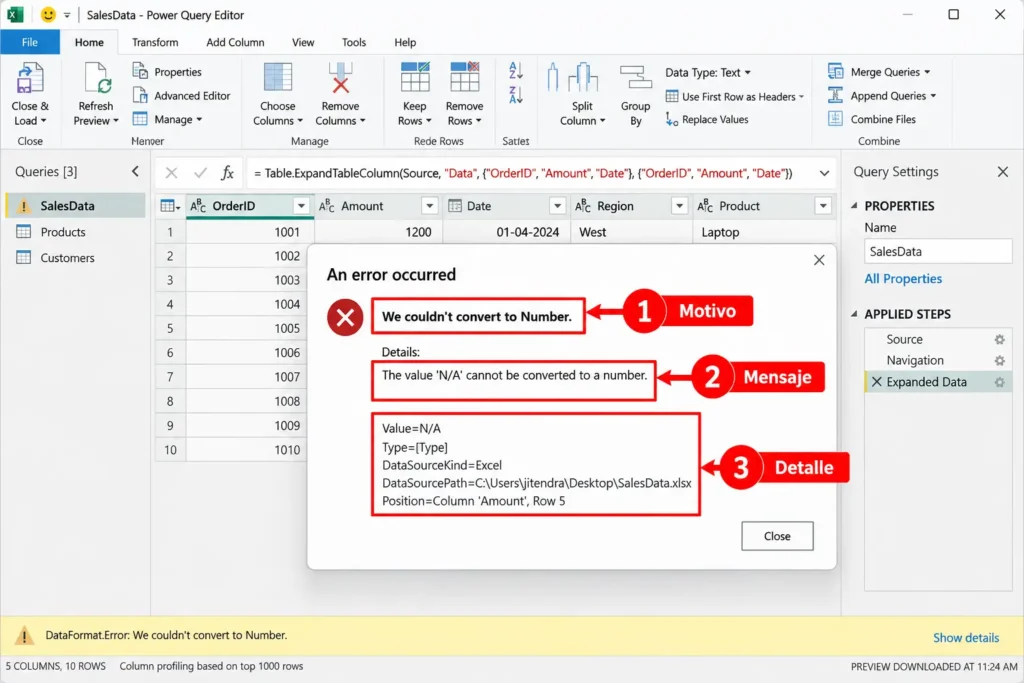Confirm formula with checkmark icon
Image resolution: width=1024 pixels, height=683 pixels.
200,173
